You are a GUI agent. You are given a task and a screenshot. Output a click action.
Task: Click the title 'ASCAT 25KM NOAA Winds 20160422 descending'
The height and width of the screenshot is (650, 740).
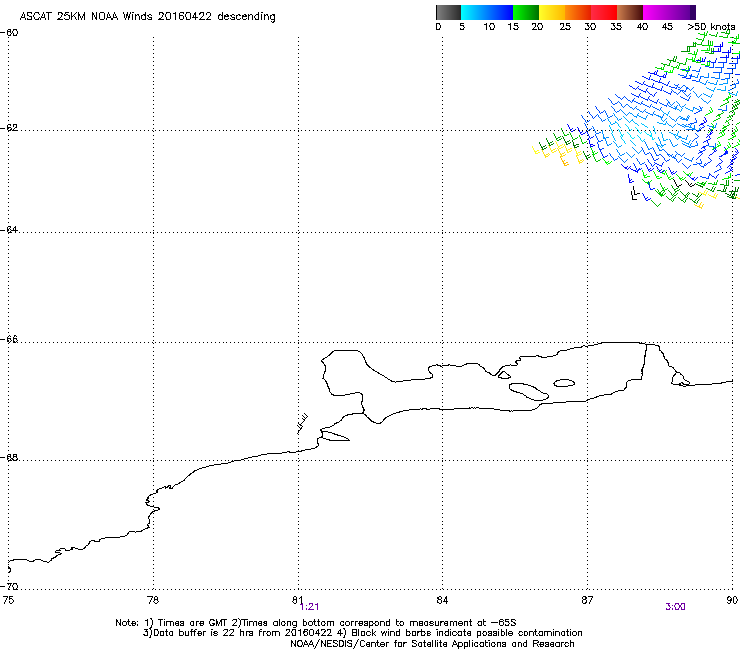pos(147,17)
